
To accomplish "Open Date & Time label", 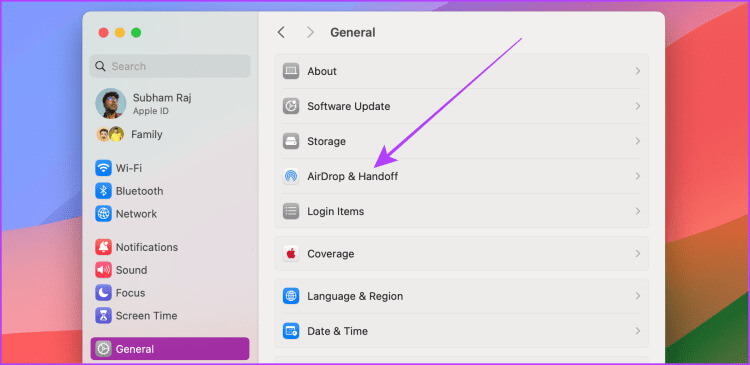I will point(337,331).
